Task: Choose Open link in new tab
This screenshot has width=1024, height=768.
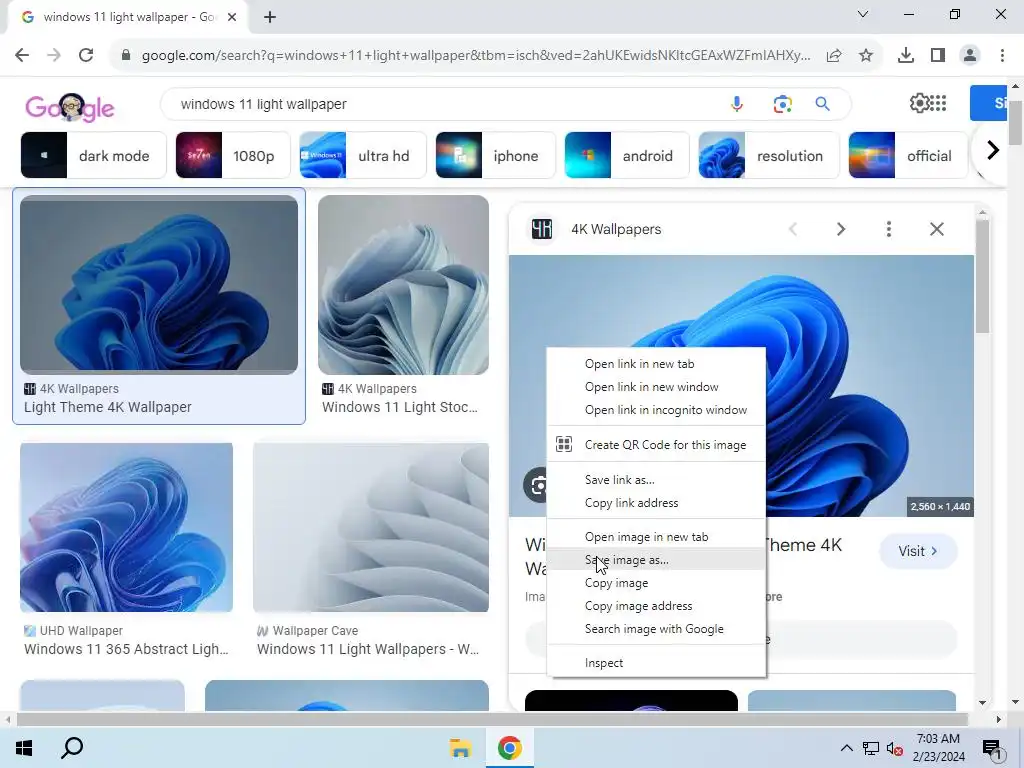Action: 656,364
